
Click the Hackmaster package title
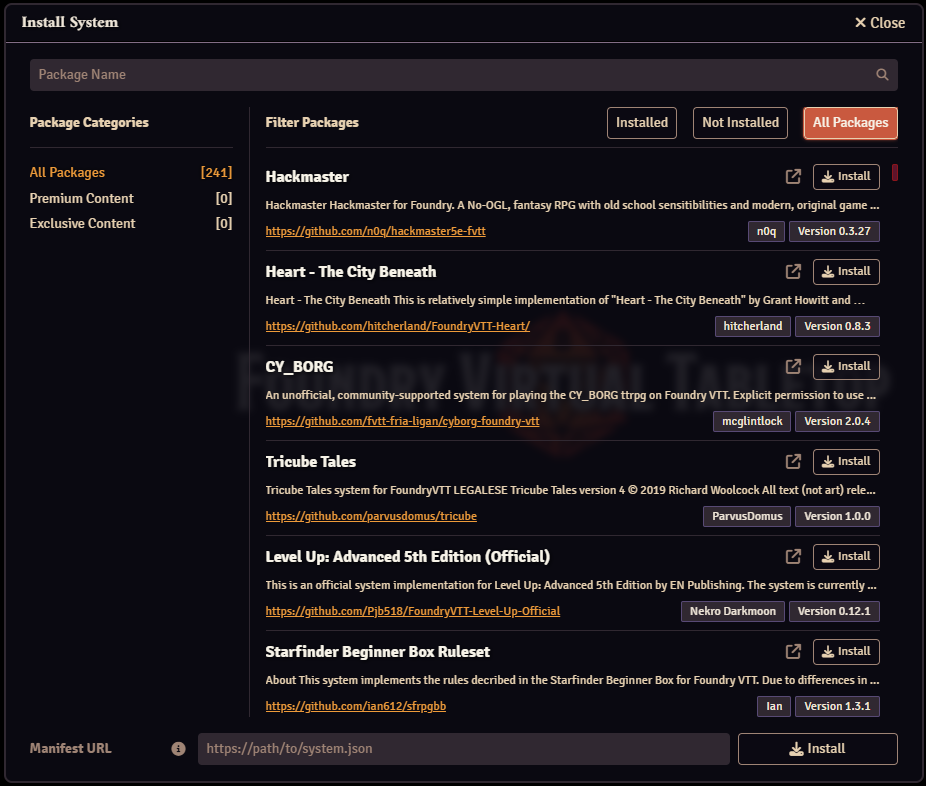tap(307, 177)
